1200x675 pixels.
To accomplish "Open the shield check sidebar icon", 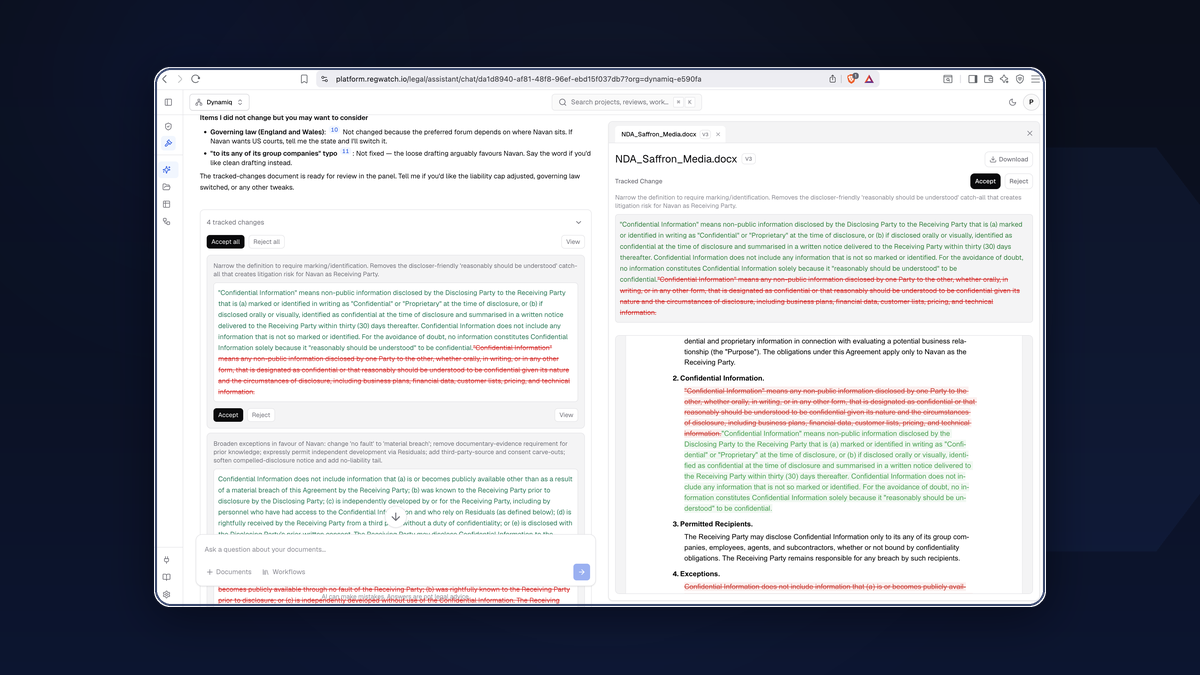I will click(x=168, y=126).
